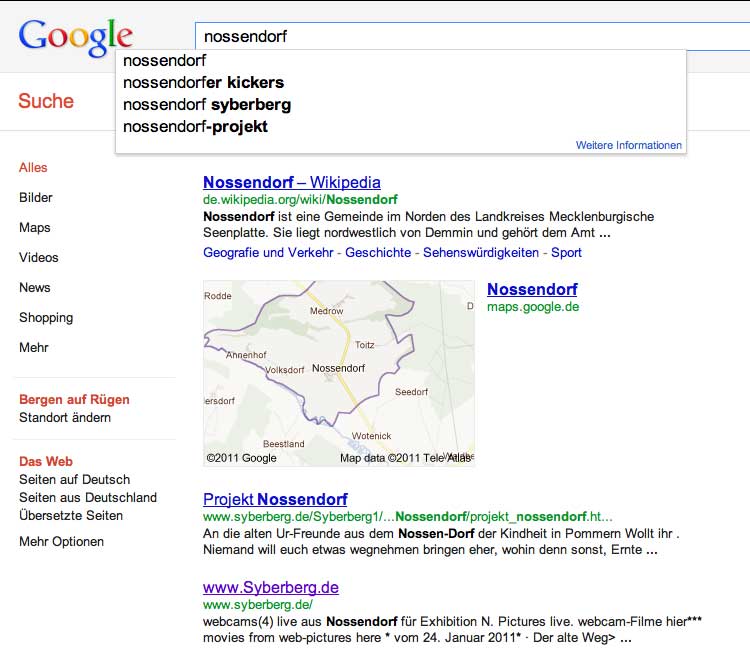The height and width of the screenshot is (661, 750).
Task: Pick 'nossendorf-projekt' from suggestions
Action: [195, 126]
